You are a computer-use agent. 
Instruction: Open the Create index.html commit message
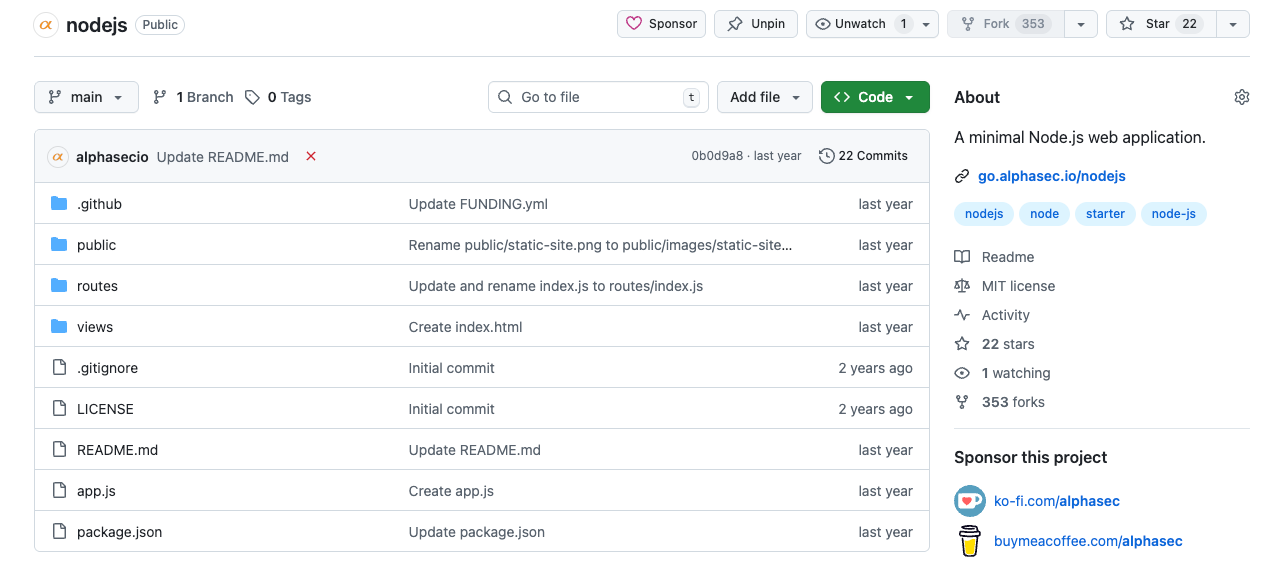pos(465,327)
